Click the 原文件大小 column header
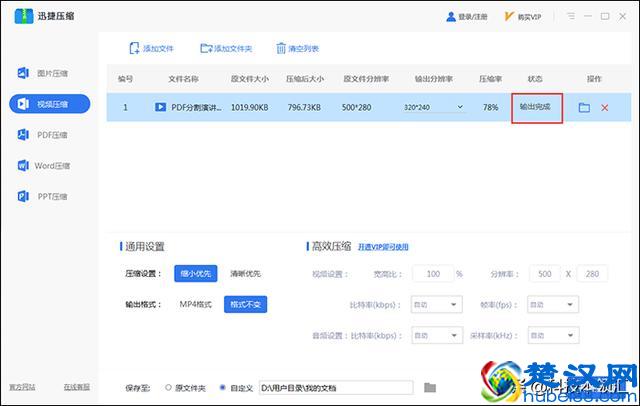This screenshot has width=640, height=406. point(249,79)
